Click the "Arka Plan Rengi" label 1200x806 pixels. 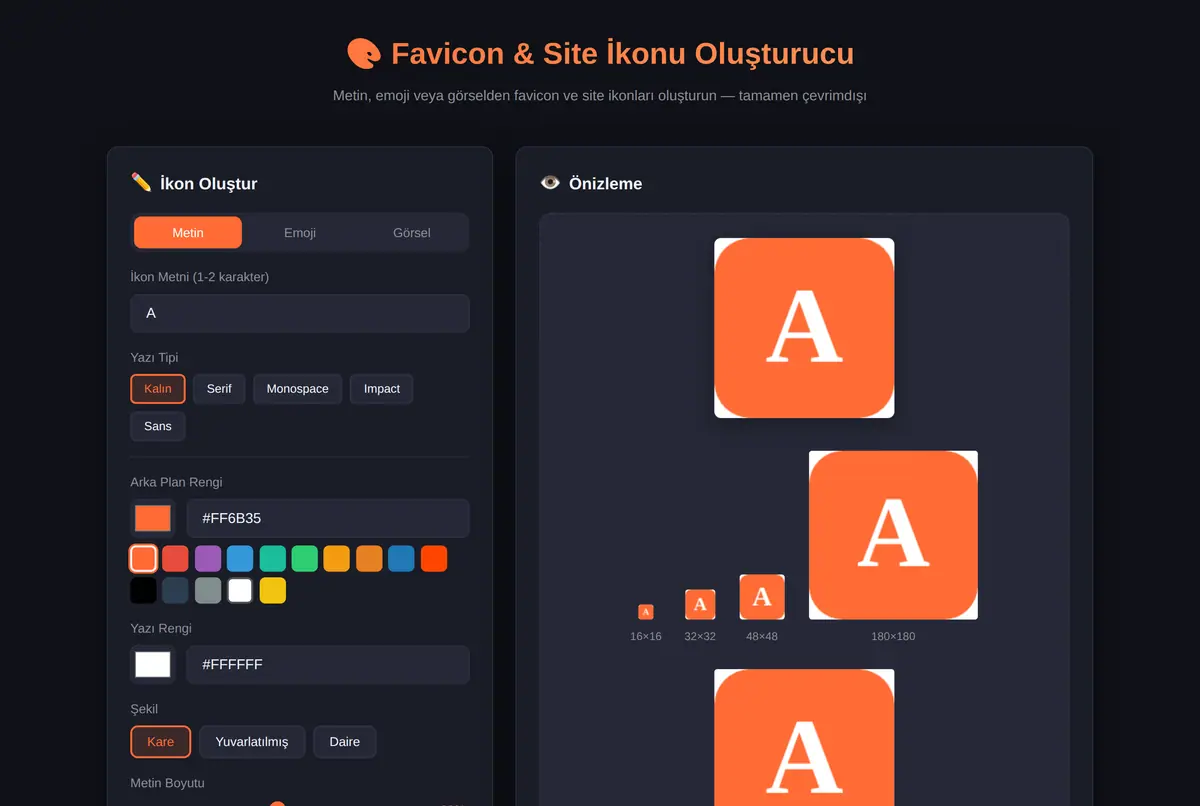point(176,482)
